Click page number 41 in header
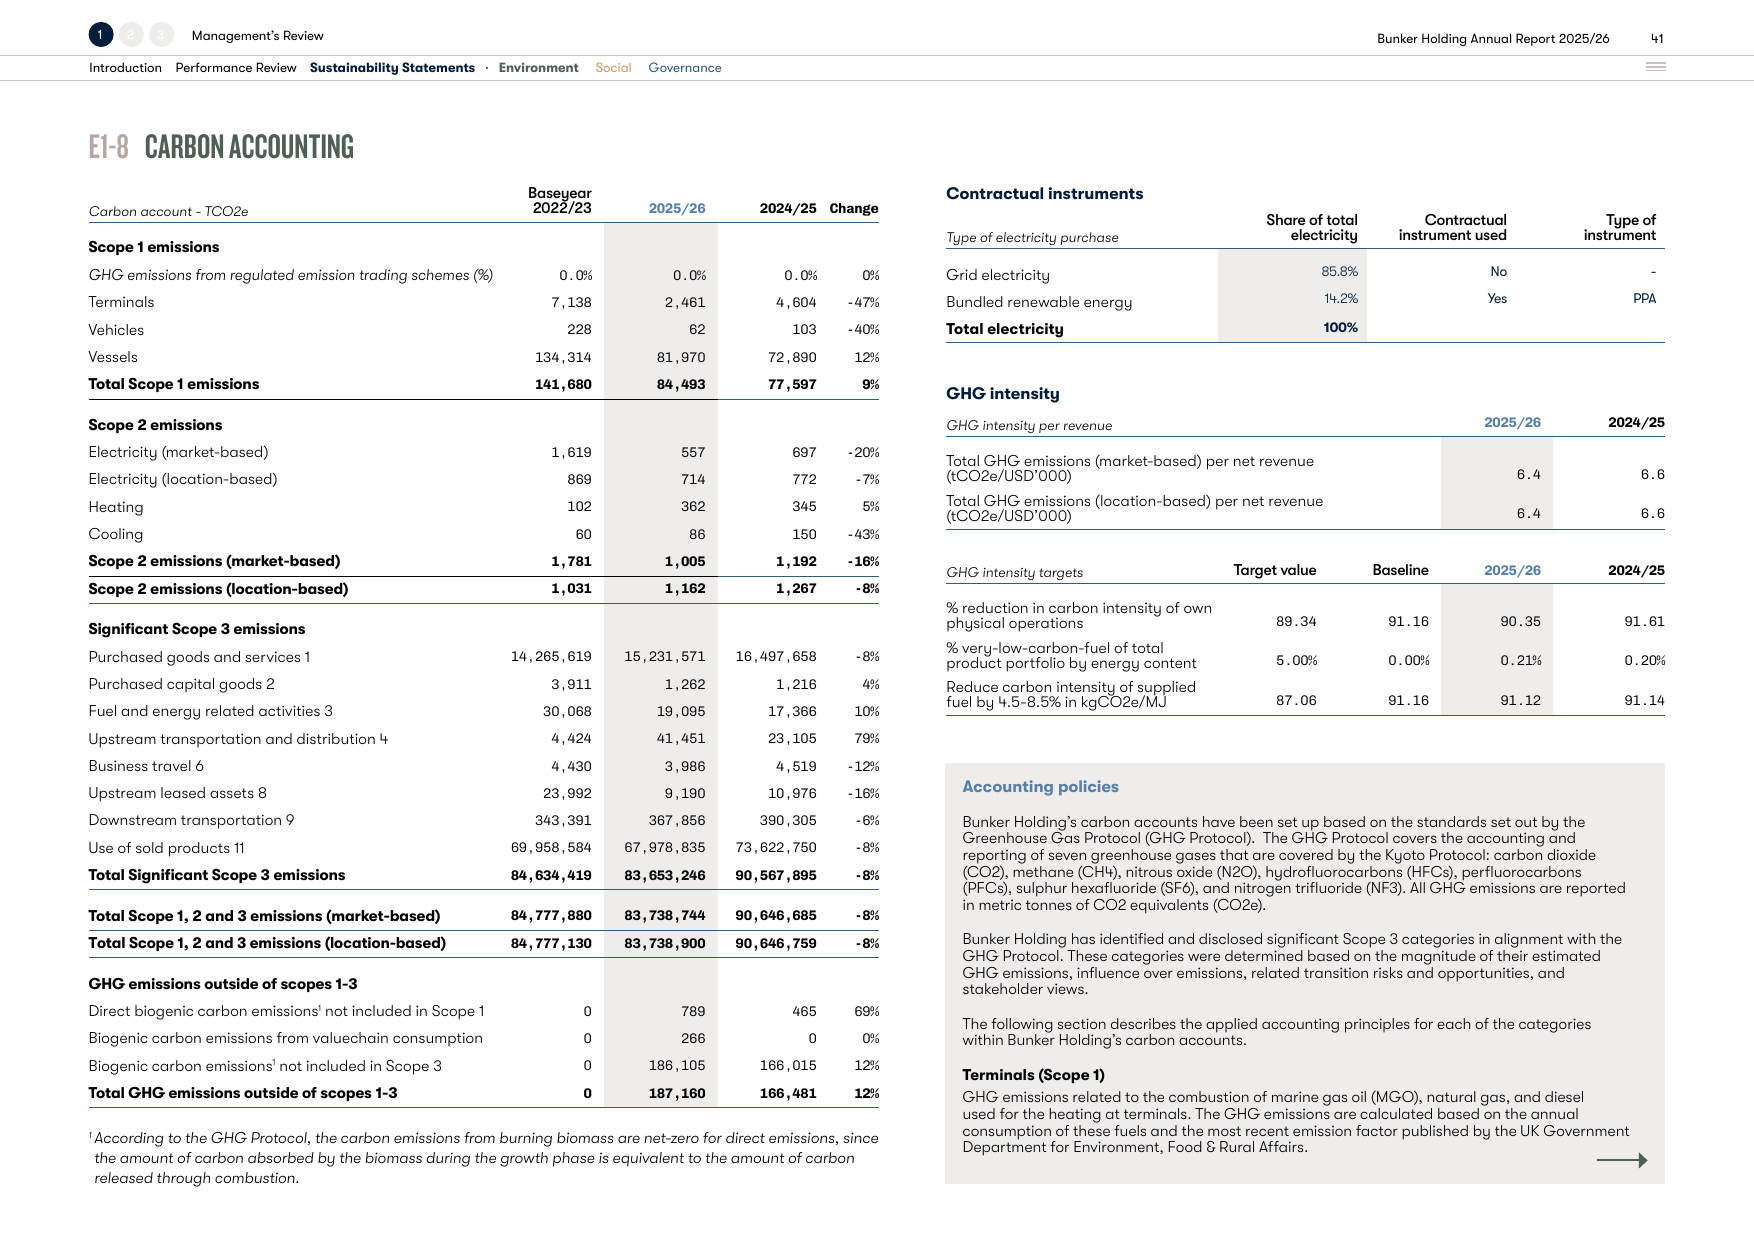1754x1241 pixels. [1657, 39]
